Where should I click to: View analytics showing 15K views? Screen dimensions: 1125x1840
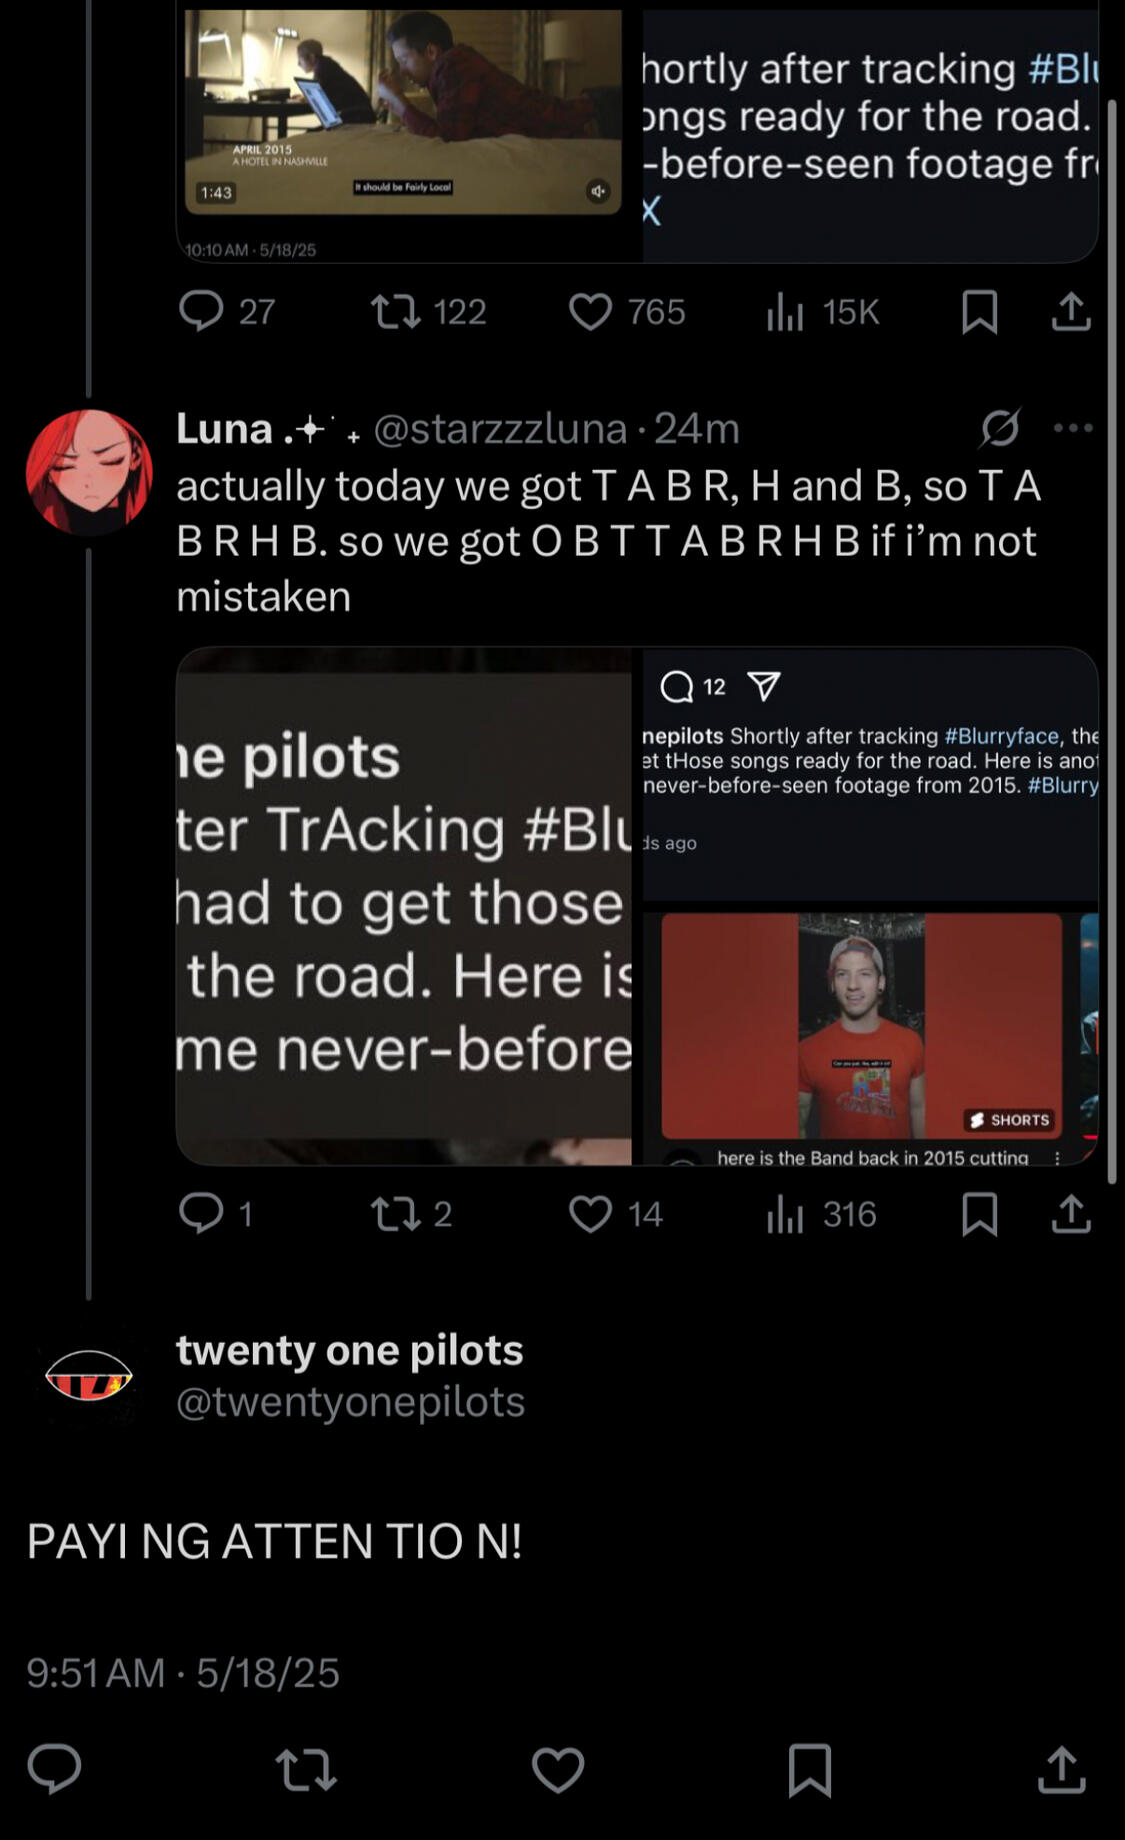(x=821, y=312)
